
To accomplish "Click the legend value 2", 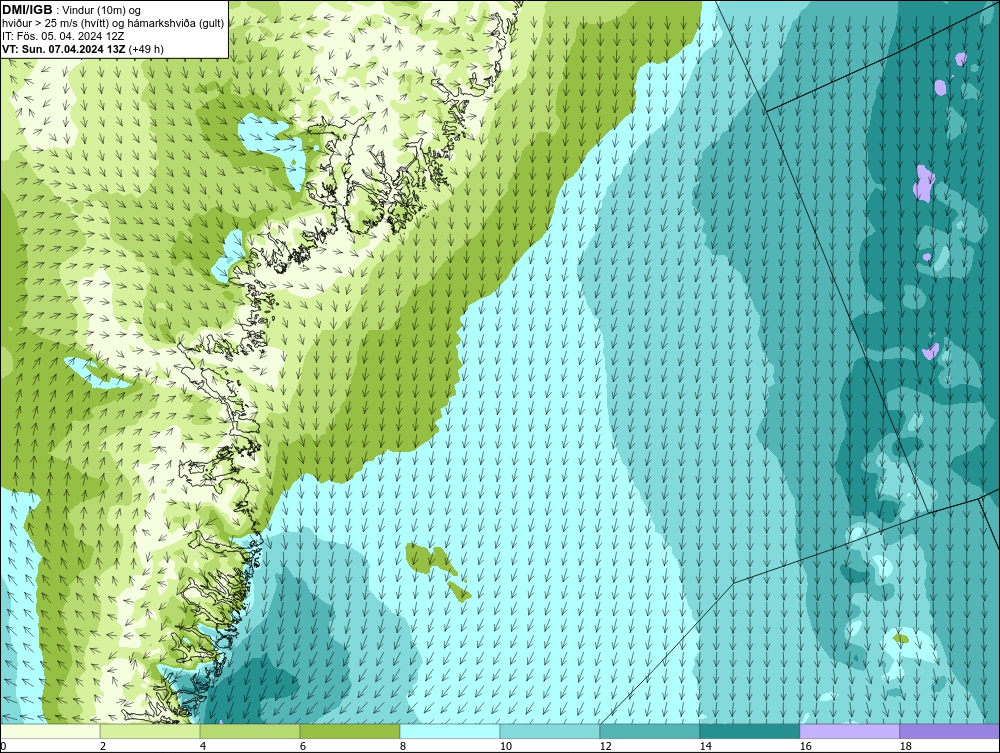I will pyautogui.click(x=103, y=746).
